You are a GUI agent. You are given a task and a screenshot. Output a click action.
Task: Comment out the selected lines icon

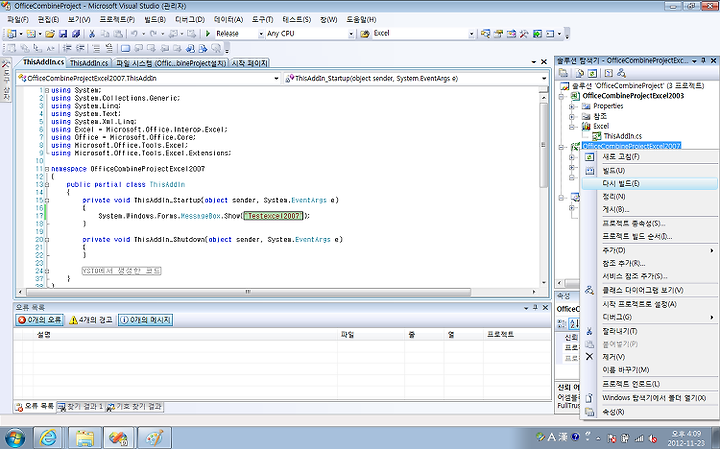click(96, 48)
